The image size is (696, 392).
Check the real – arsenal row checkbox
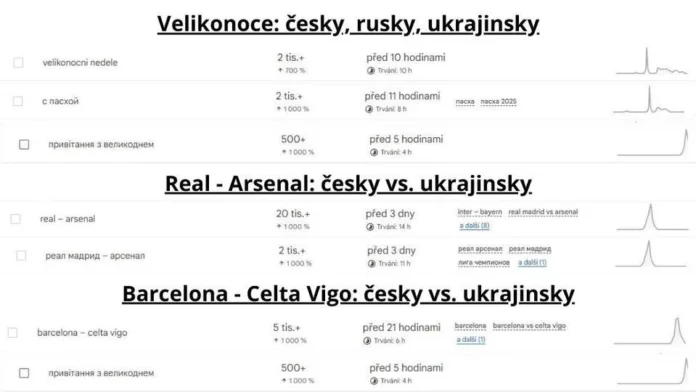coord(16,219)
